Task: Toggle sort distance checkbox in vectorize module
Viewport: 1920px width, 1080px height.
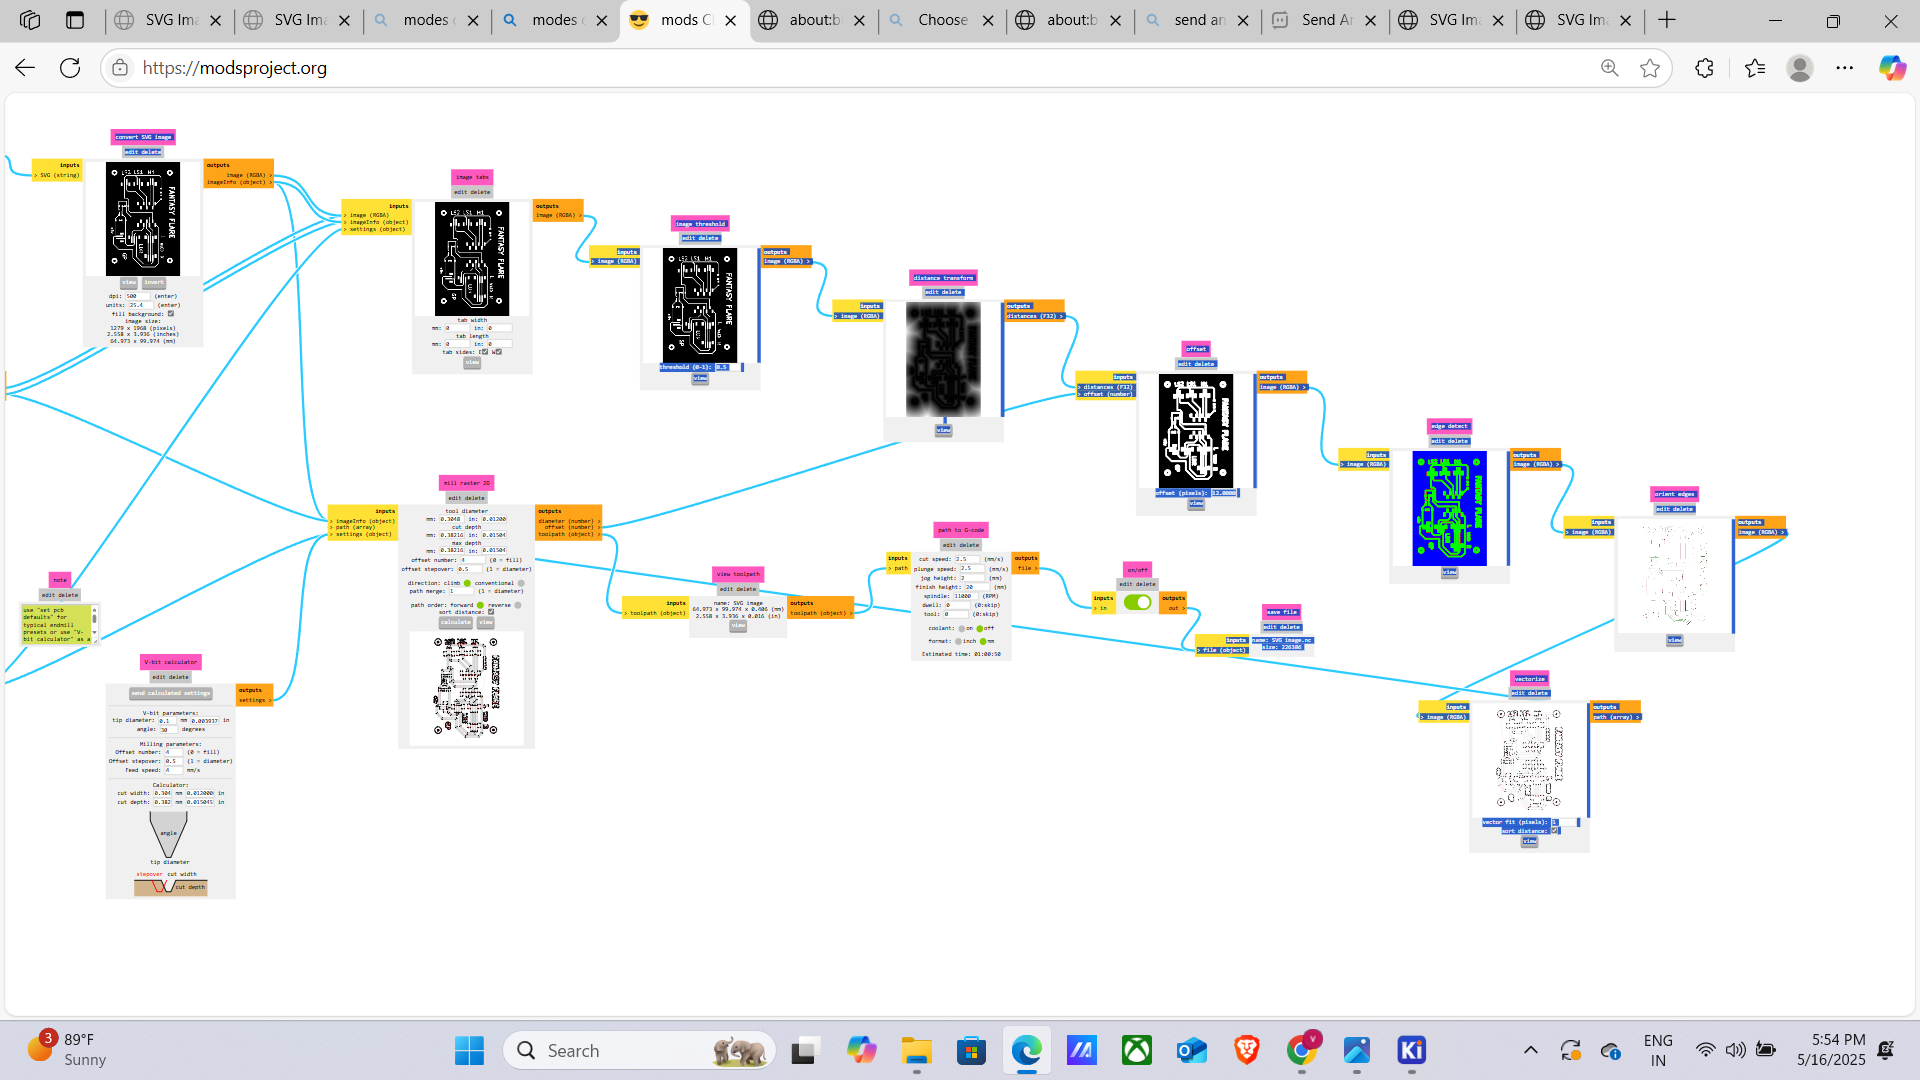Action: pos(1555,831)
